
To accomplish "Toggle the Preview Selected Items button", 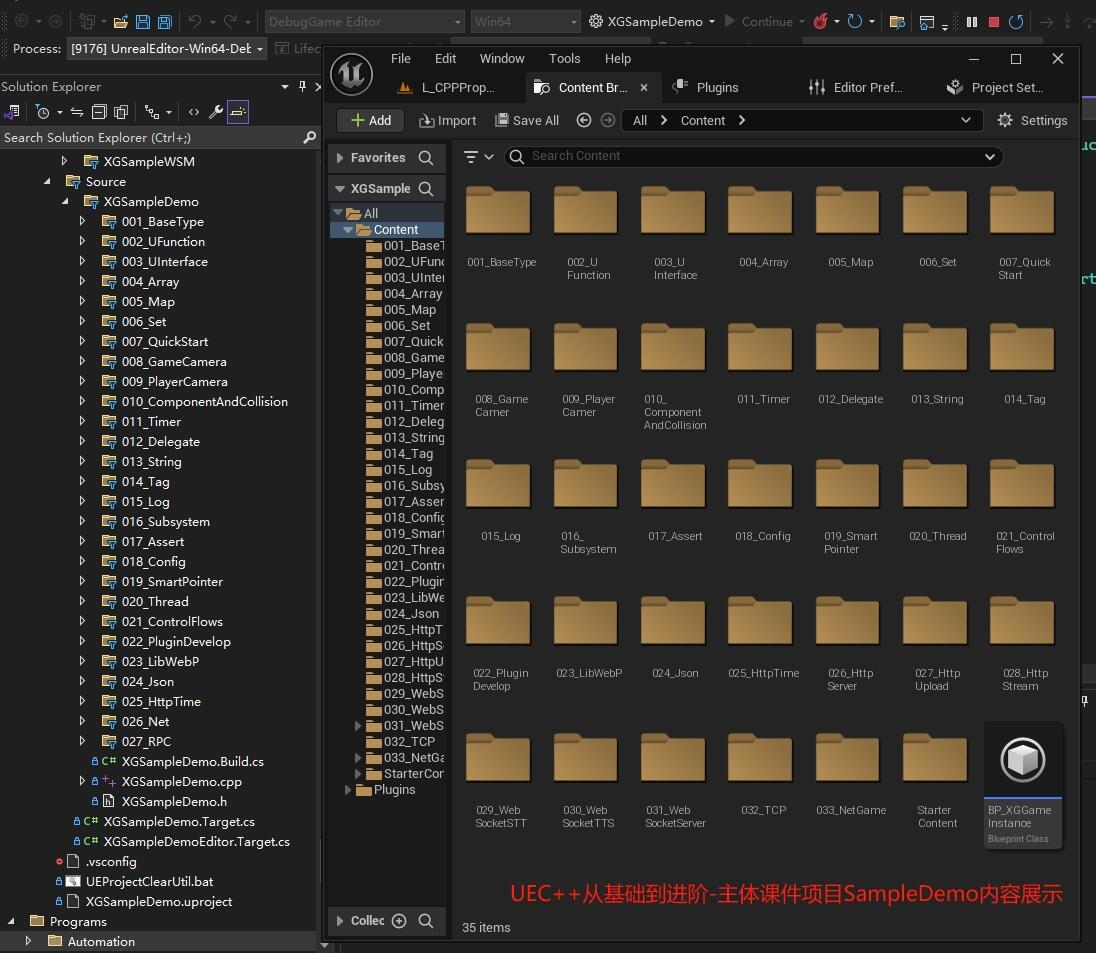I will [x=238, y=112].
